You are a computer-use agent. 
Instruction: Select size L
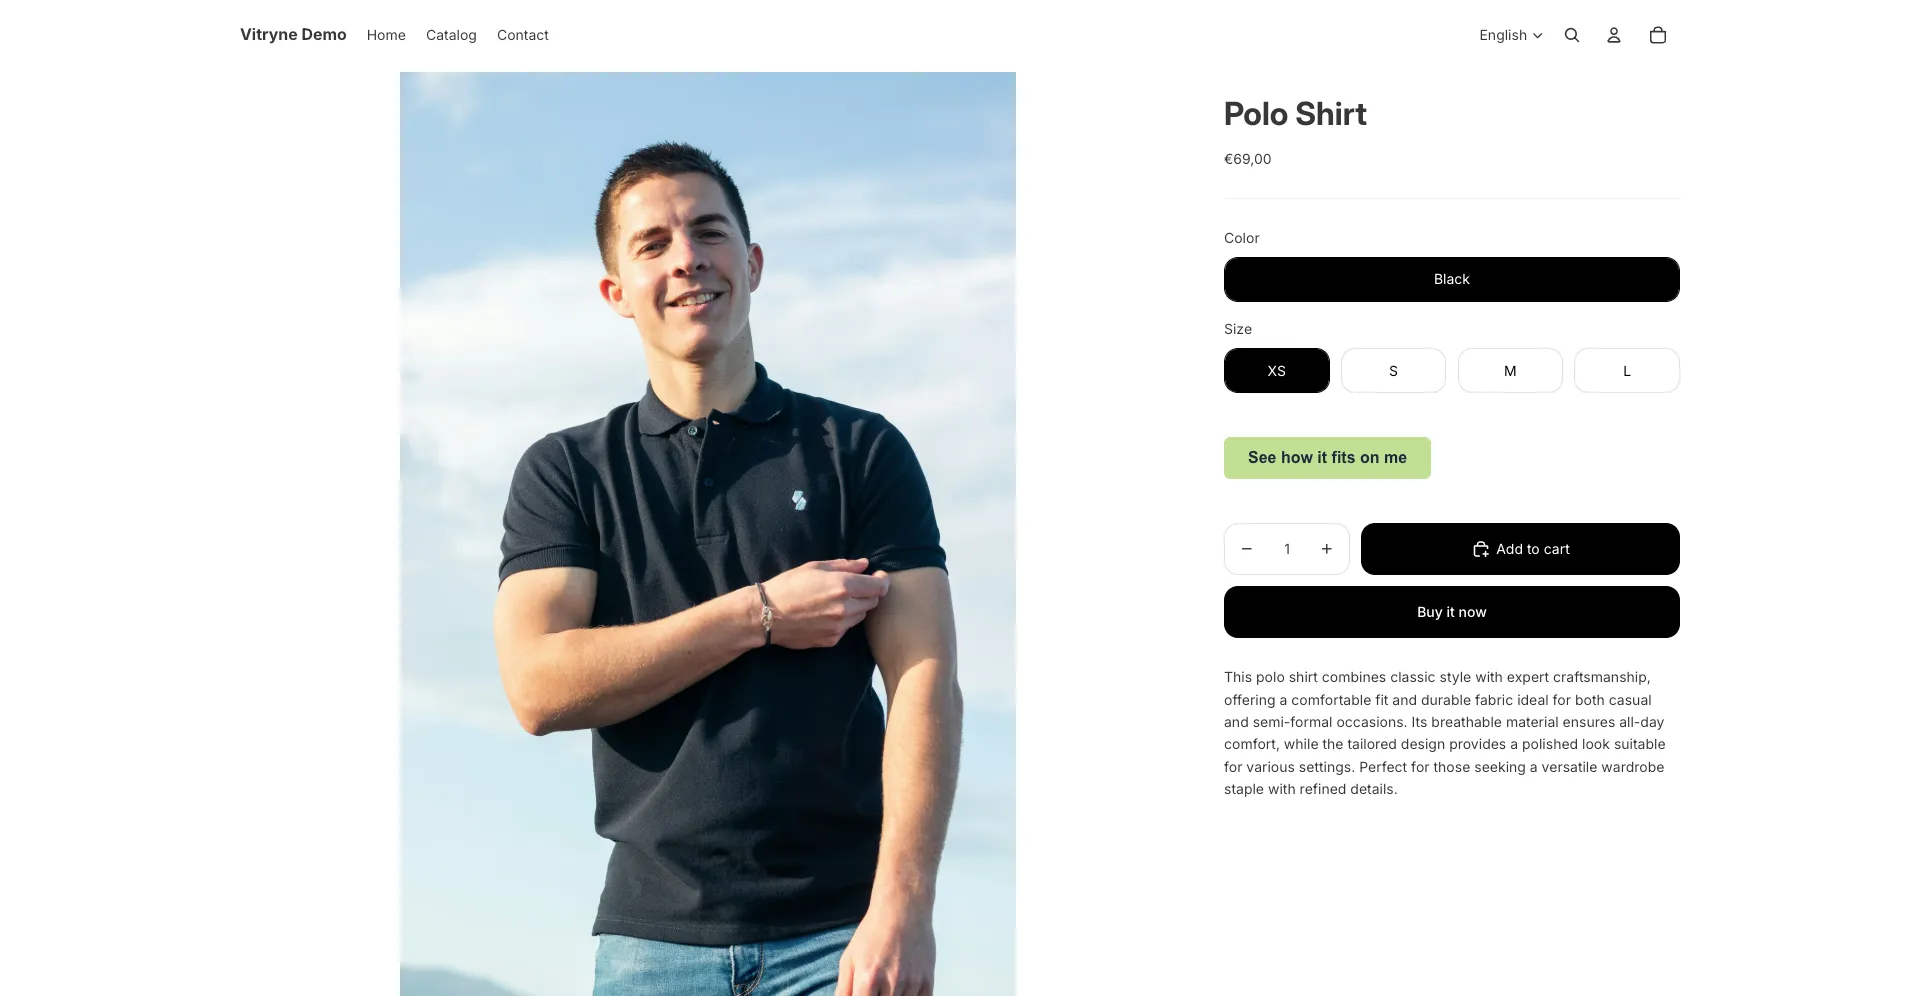[x=1627, y=370]
